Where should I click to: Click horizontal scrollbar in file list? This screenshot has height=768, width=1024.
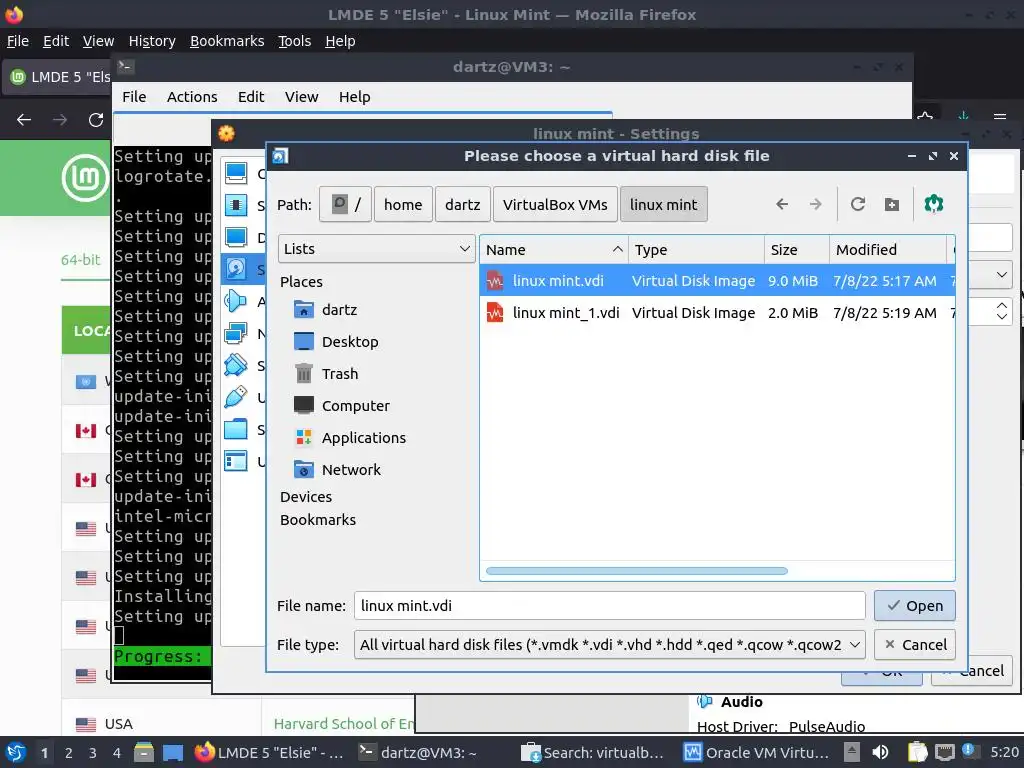pos(637,571)
